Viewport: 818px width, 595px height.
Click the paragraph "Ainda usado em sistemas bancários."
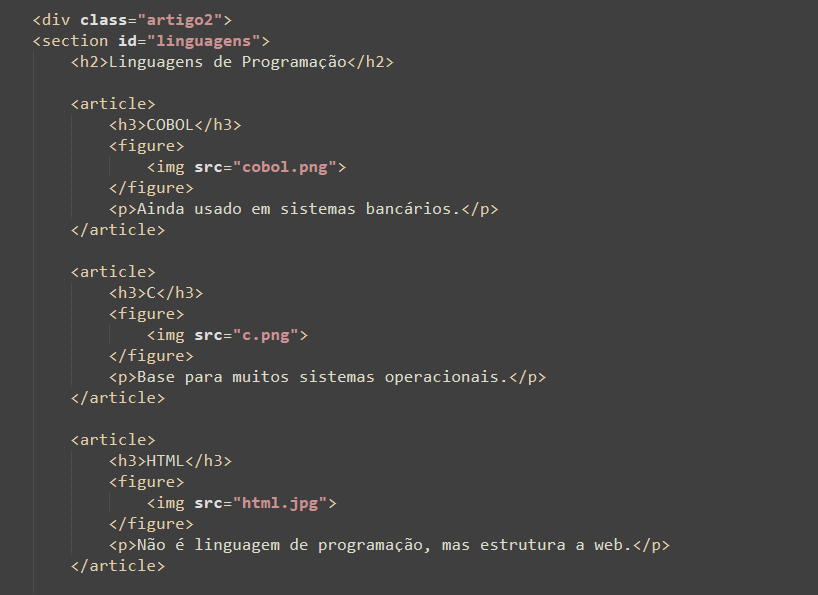294,209
